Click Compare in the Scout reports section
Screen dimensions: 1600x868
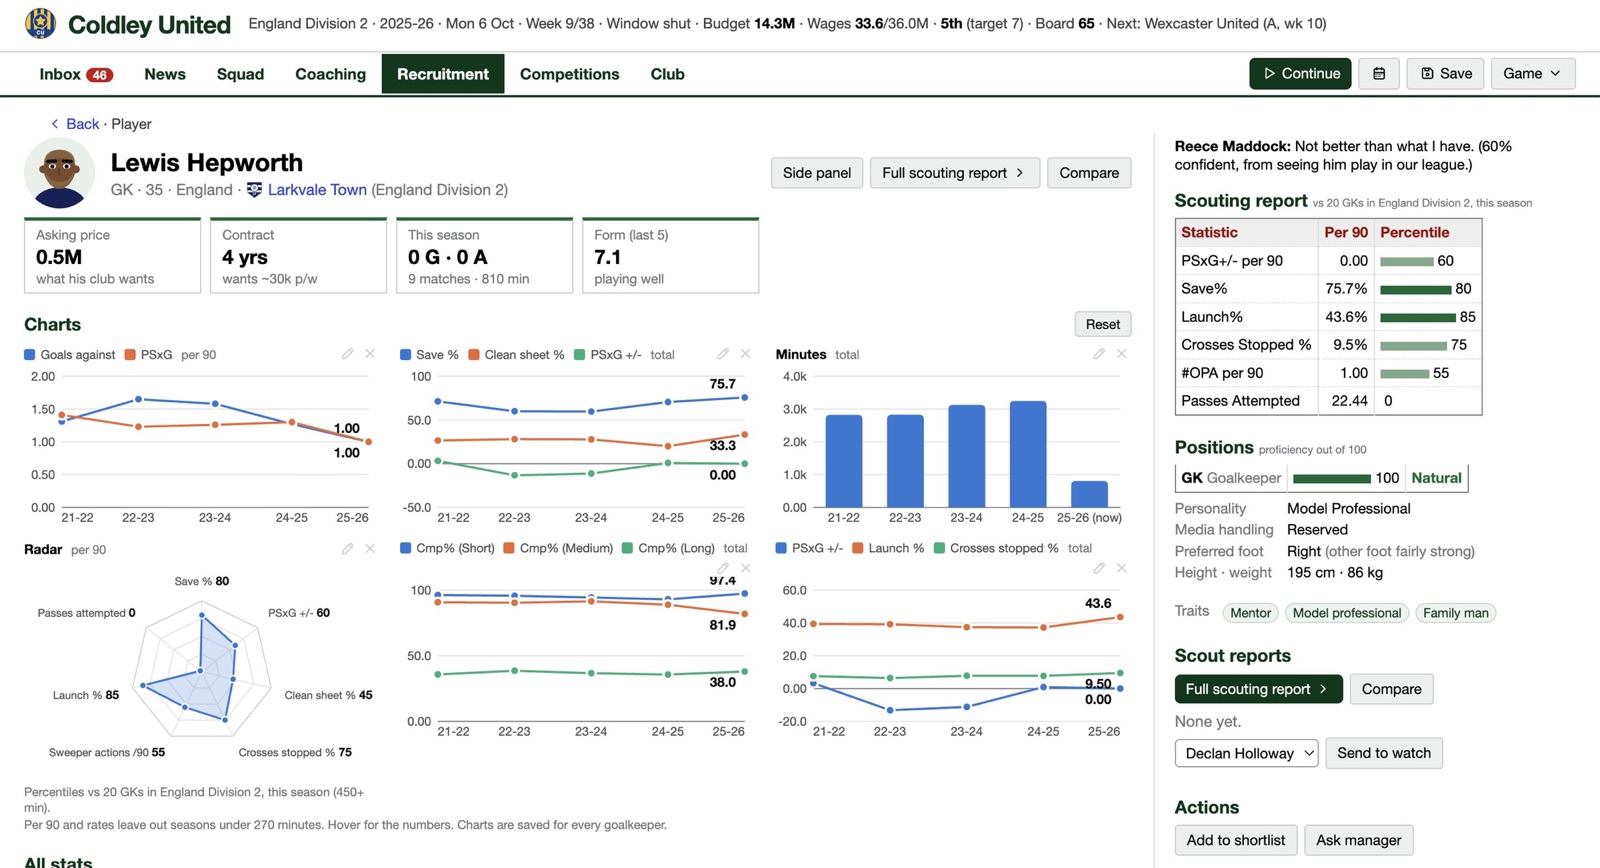[x=1391, y=689]
